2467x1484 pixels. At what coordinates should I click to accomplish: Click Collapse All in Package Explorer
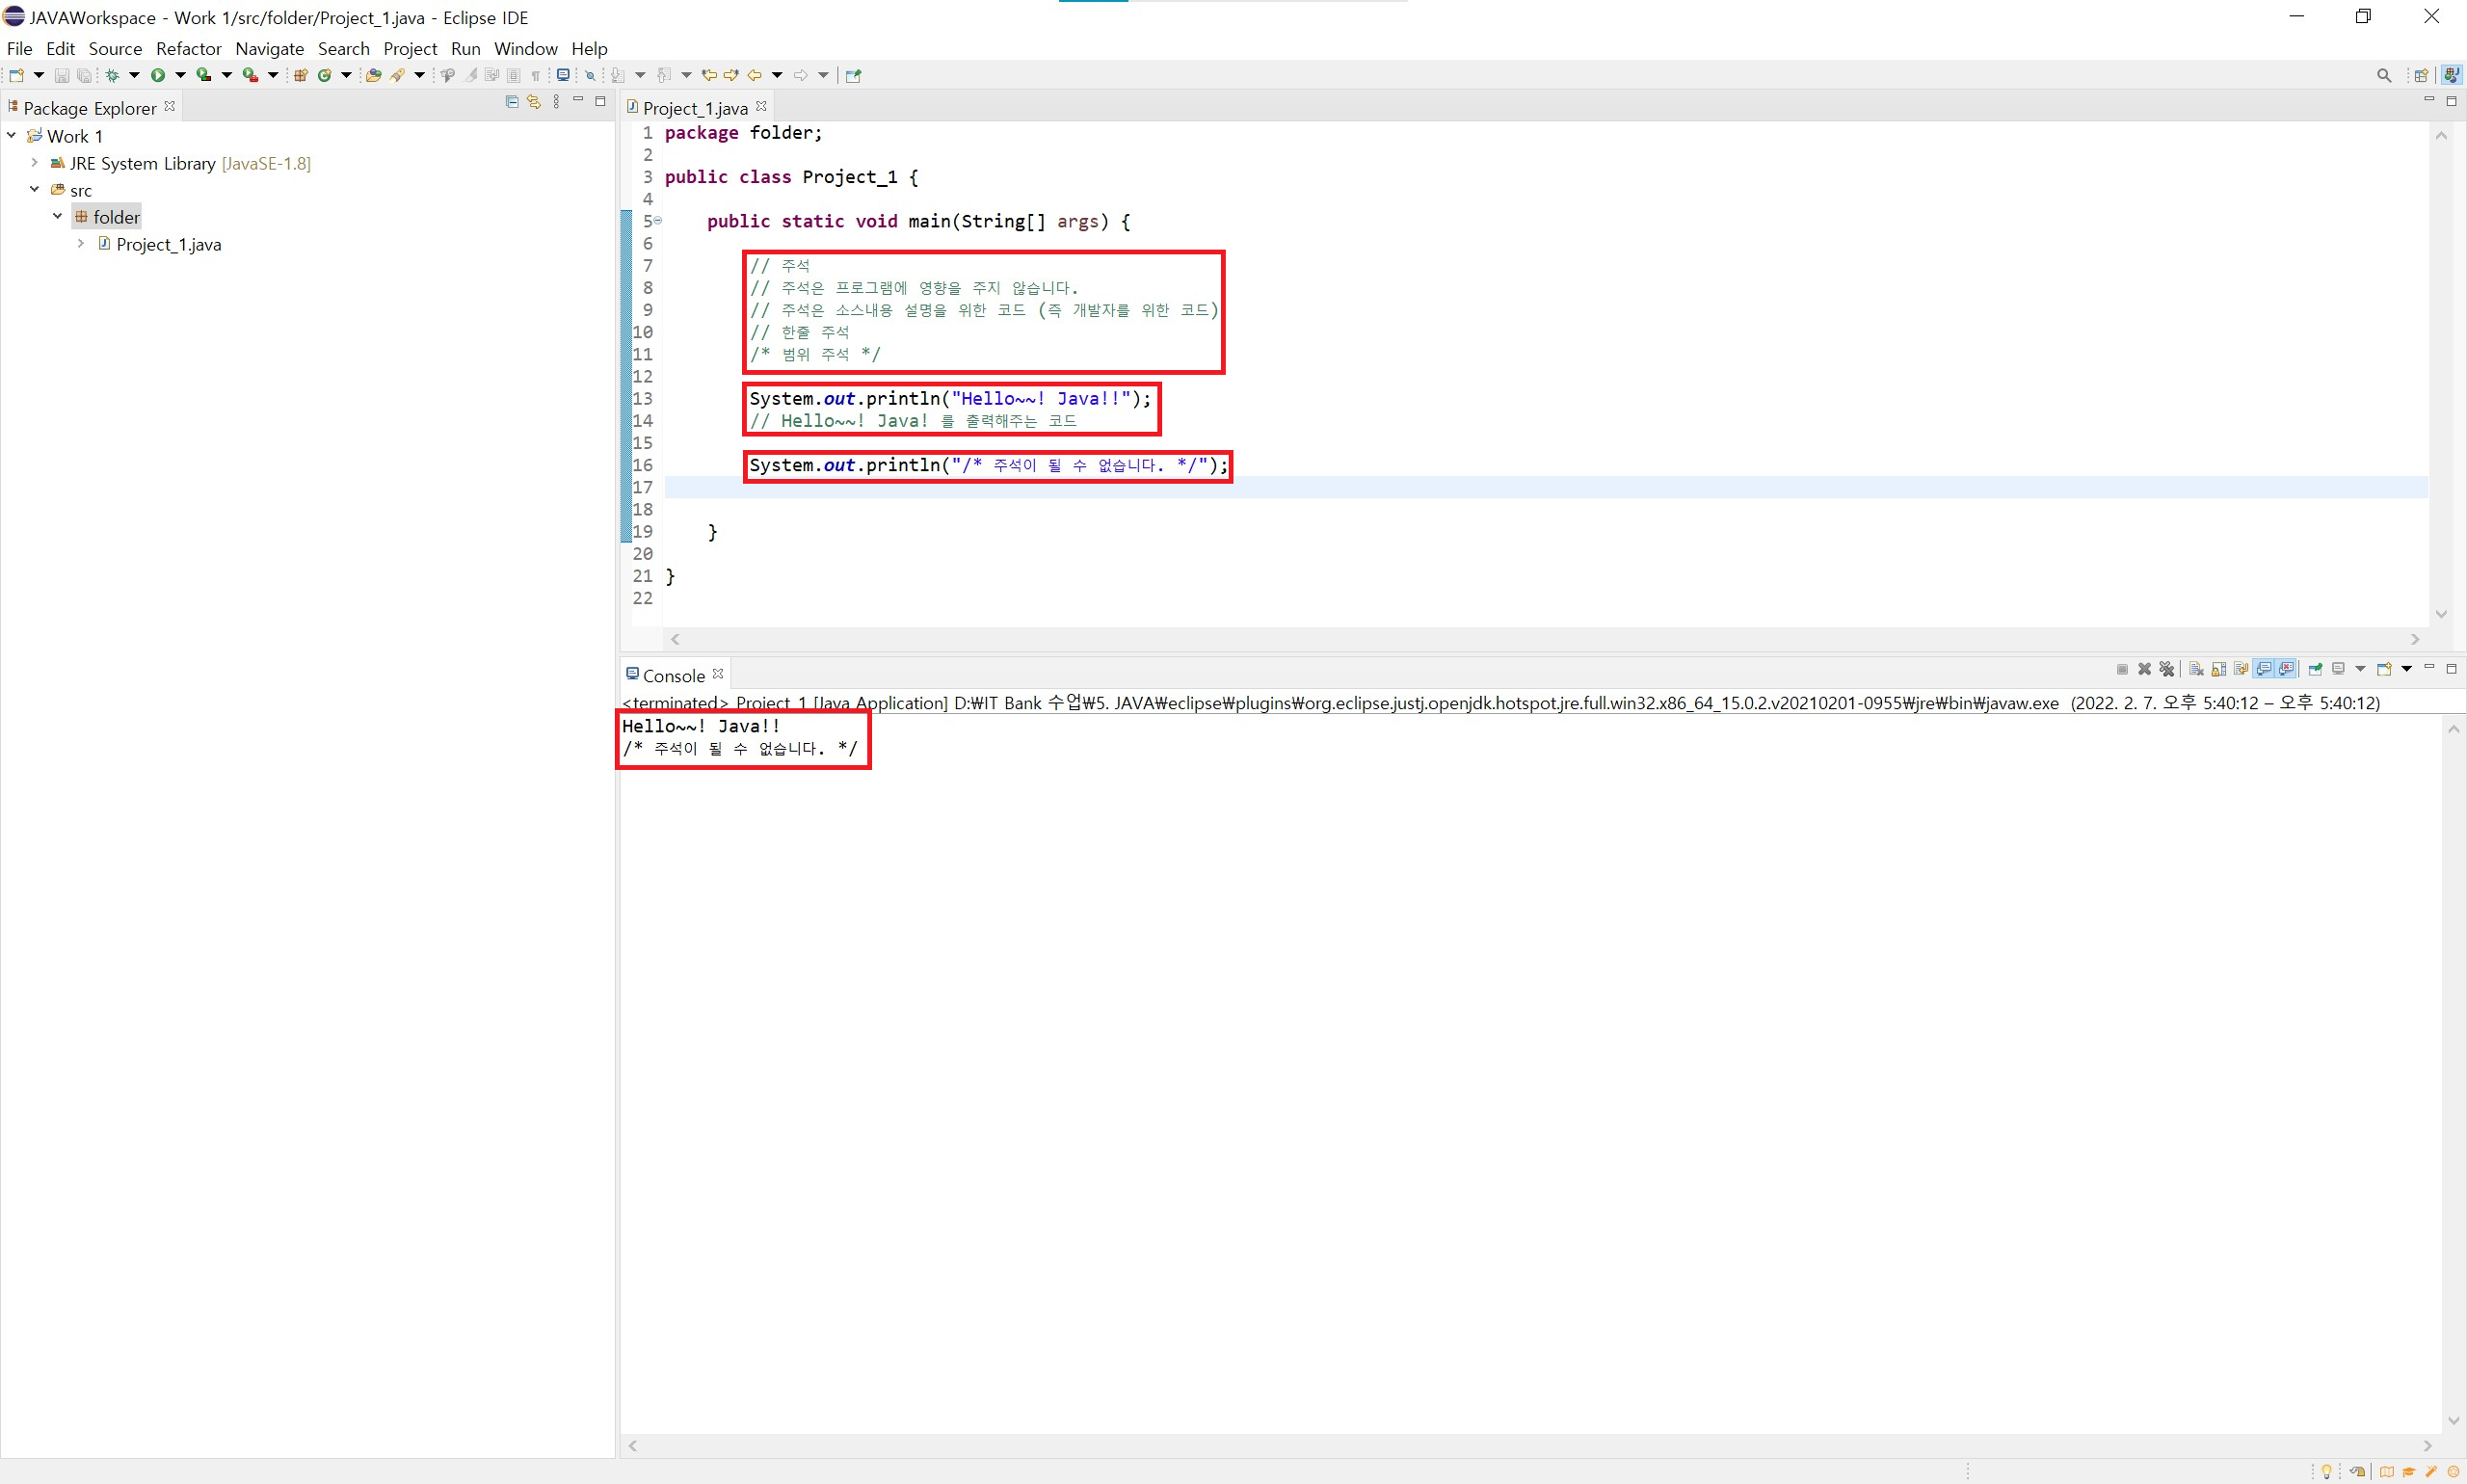coord(512,101)
